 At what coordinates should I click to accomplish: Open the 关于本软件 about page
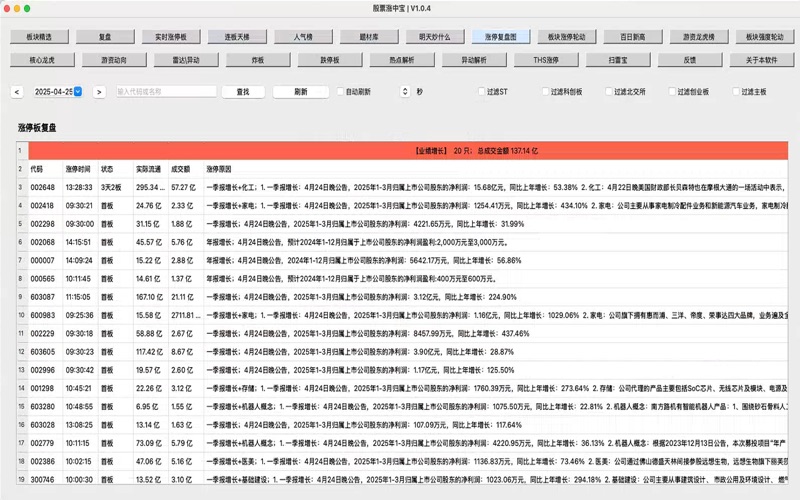click(762, 60)
